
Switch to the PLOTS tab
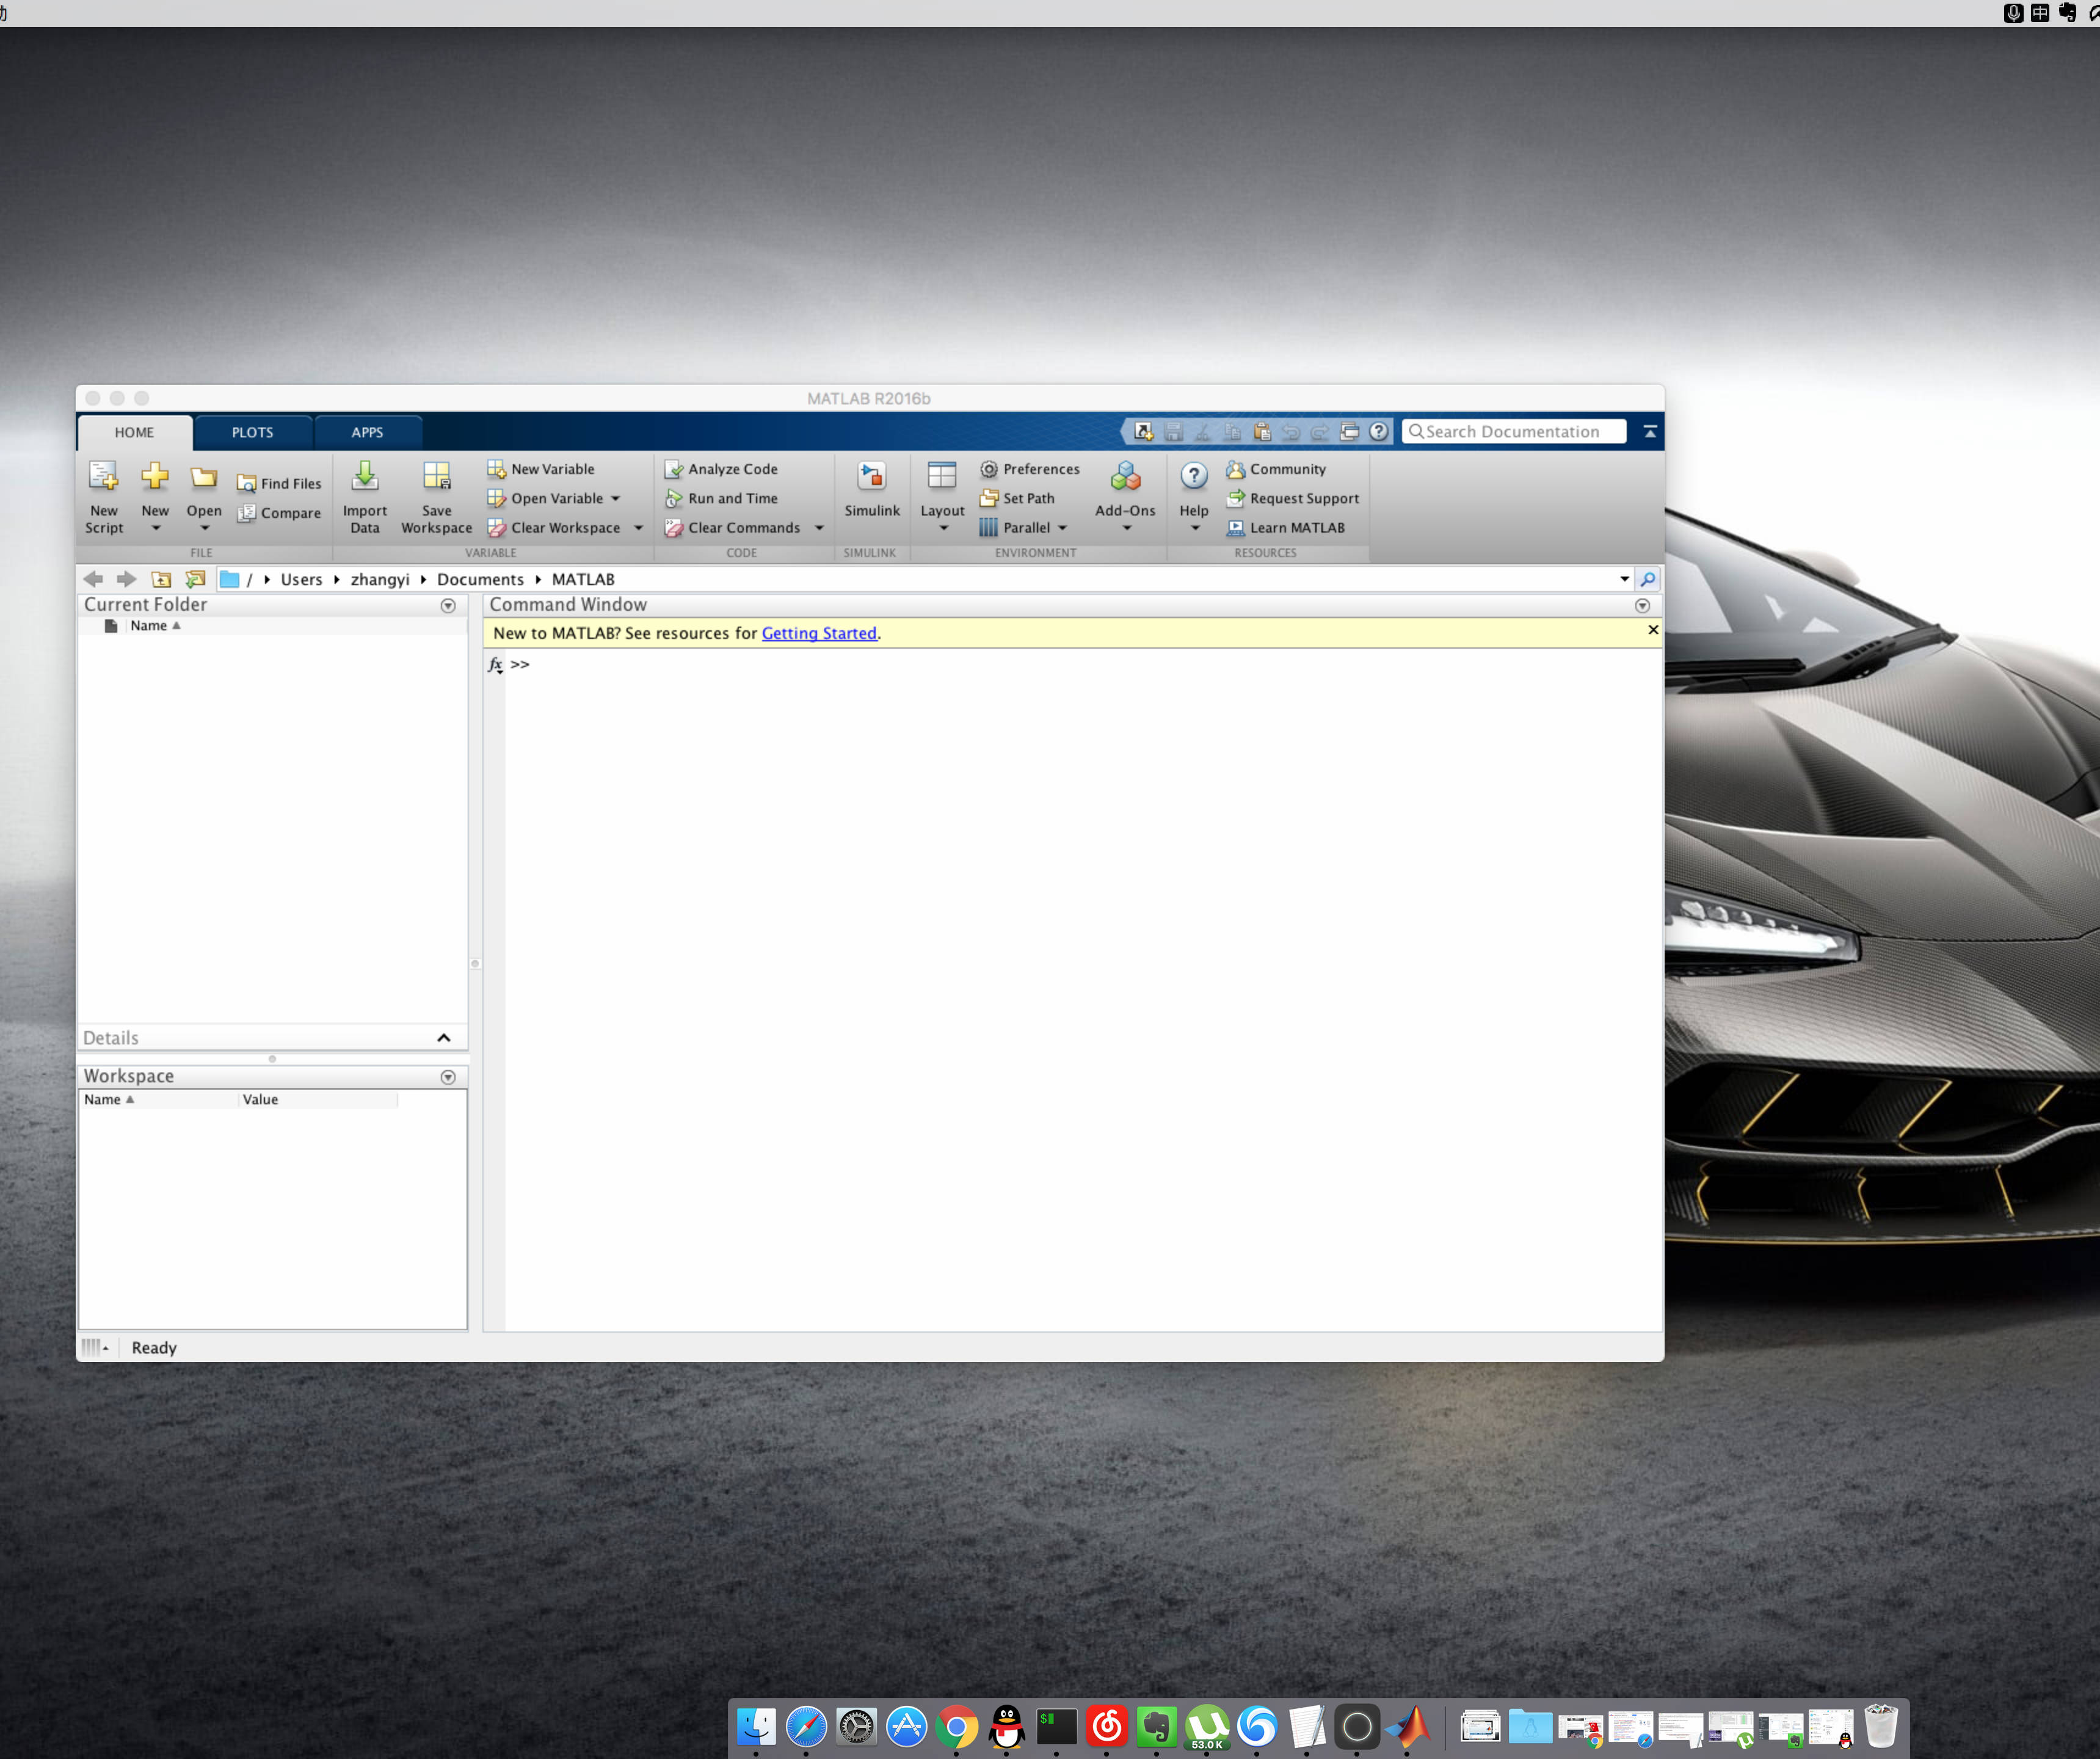pyautogui.click(x=252, y=432)
